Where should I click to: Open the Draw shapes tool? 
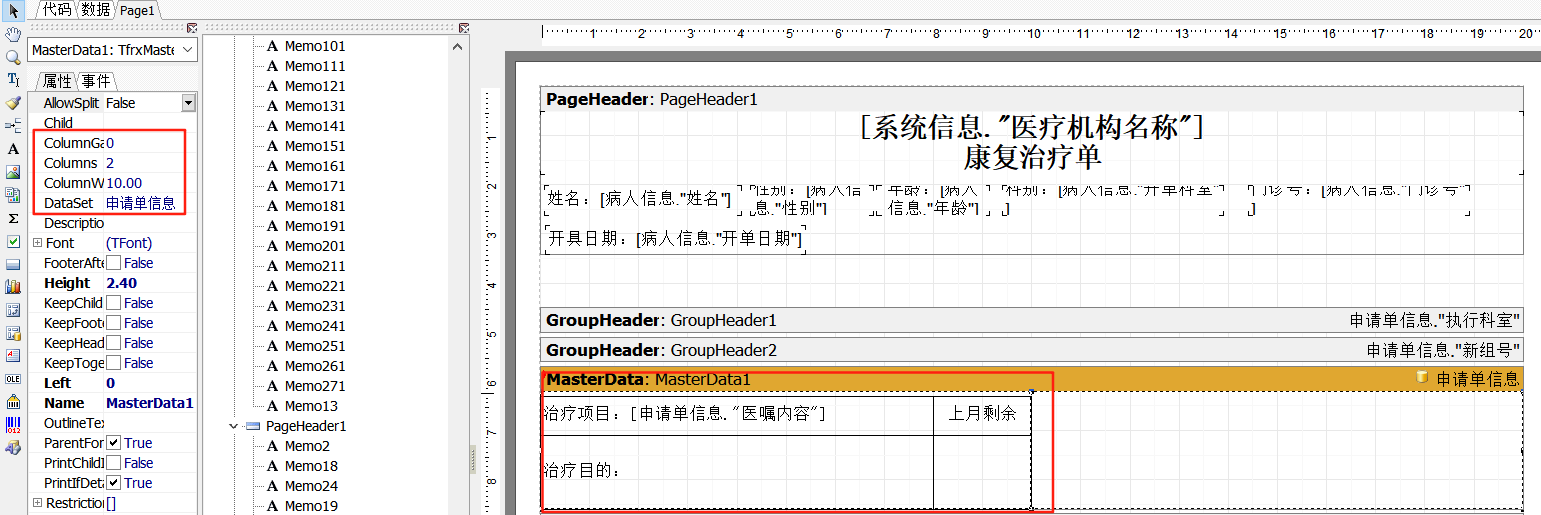(x=13, y=448)
